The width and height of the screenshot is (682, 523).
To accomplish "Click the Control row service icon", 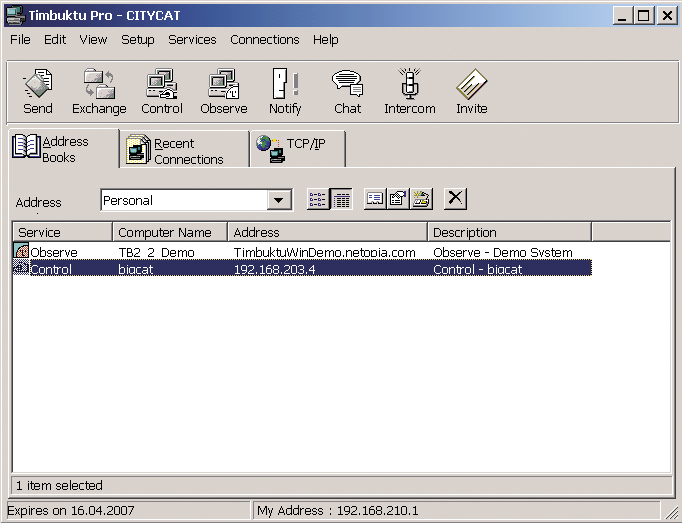I will (21, 268).
